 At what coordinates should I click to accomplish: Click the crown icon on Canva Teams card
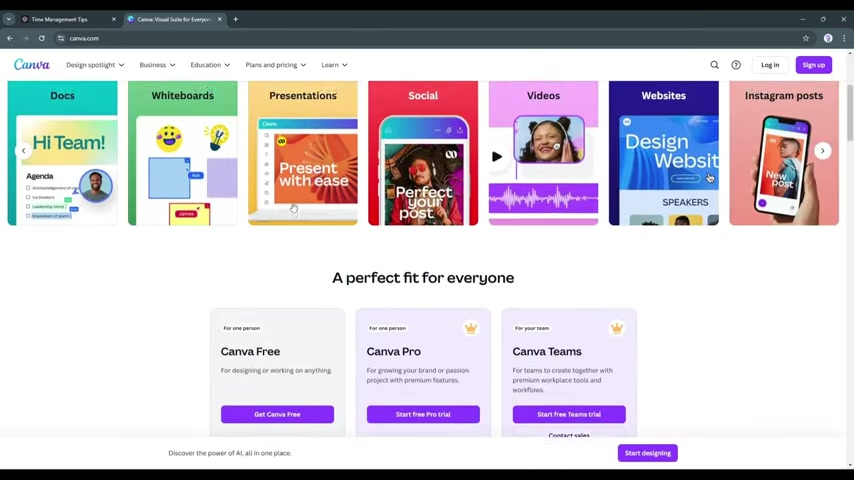[x=617, y=328]
